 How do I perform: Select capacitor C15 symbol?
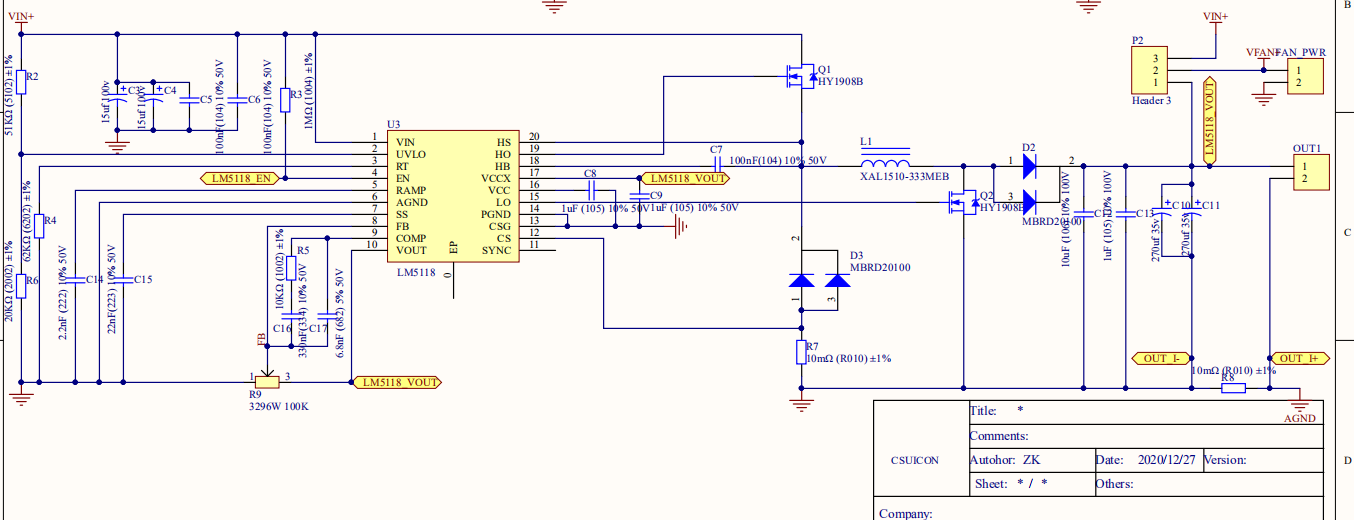[123, 278]
